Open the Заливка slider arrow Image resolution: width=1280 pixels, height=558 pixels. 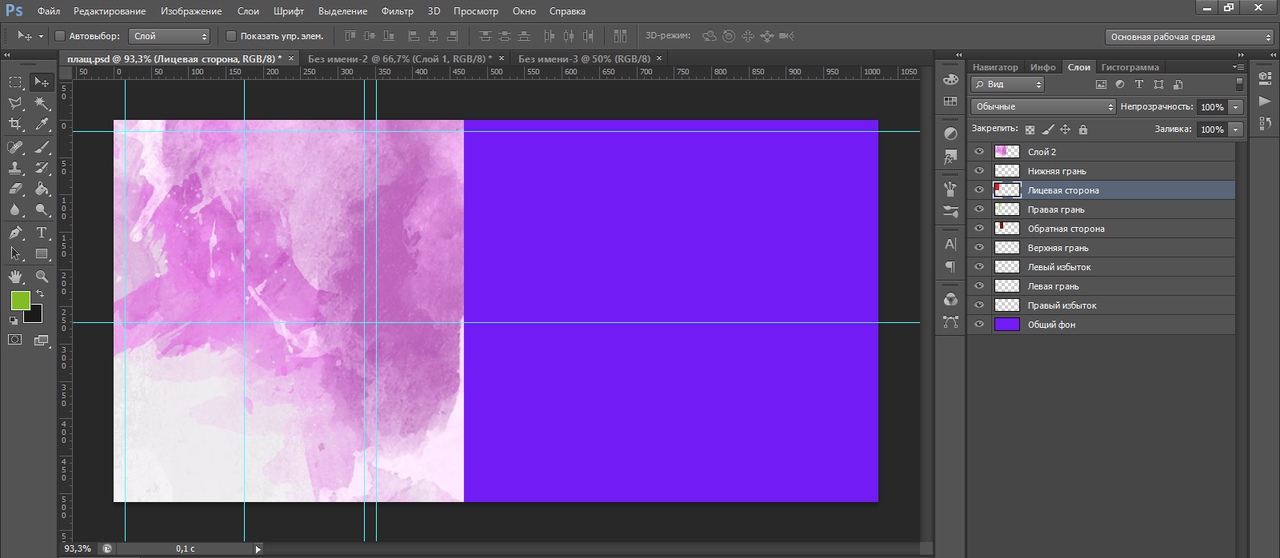(1237, 129)
